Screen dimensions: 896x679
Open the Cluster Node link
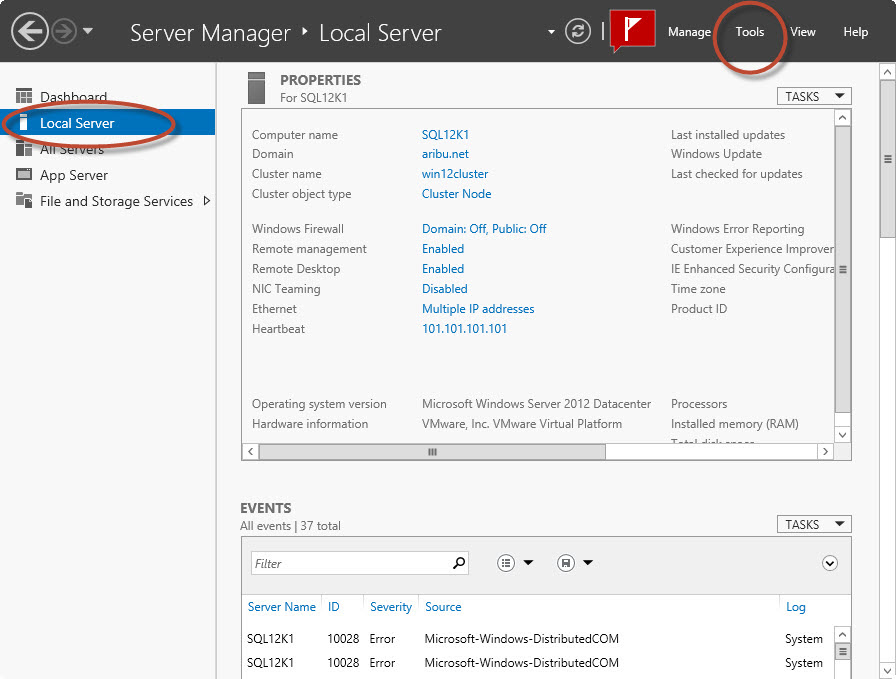click(x=456, y=194)
